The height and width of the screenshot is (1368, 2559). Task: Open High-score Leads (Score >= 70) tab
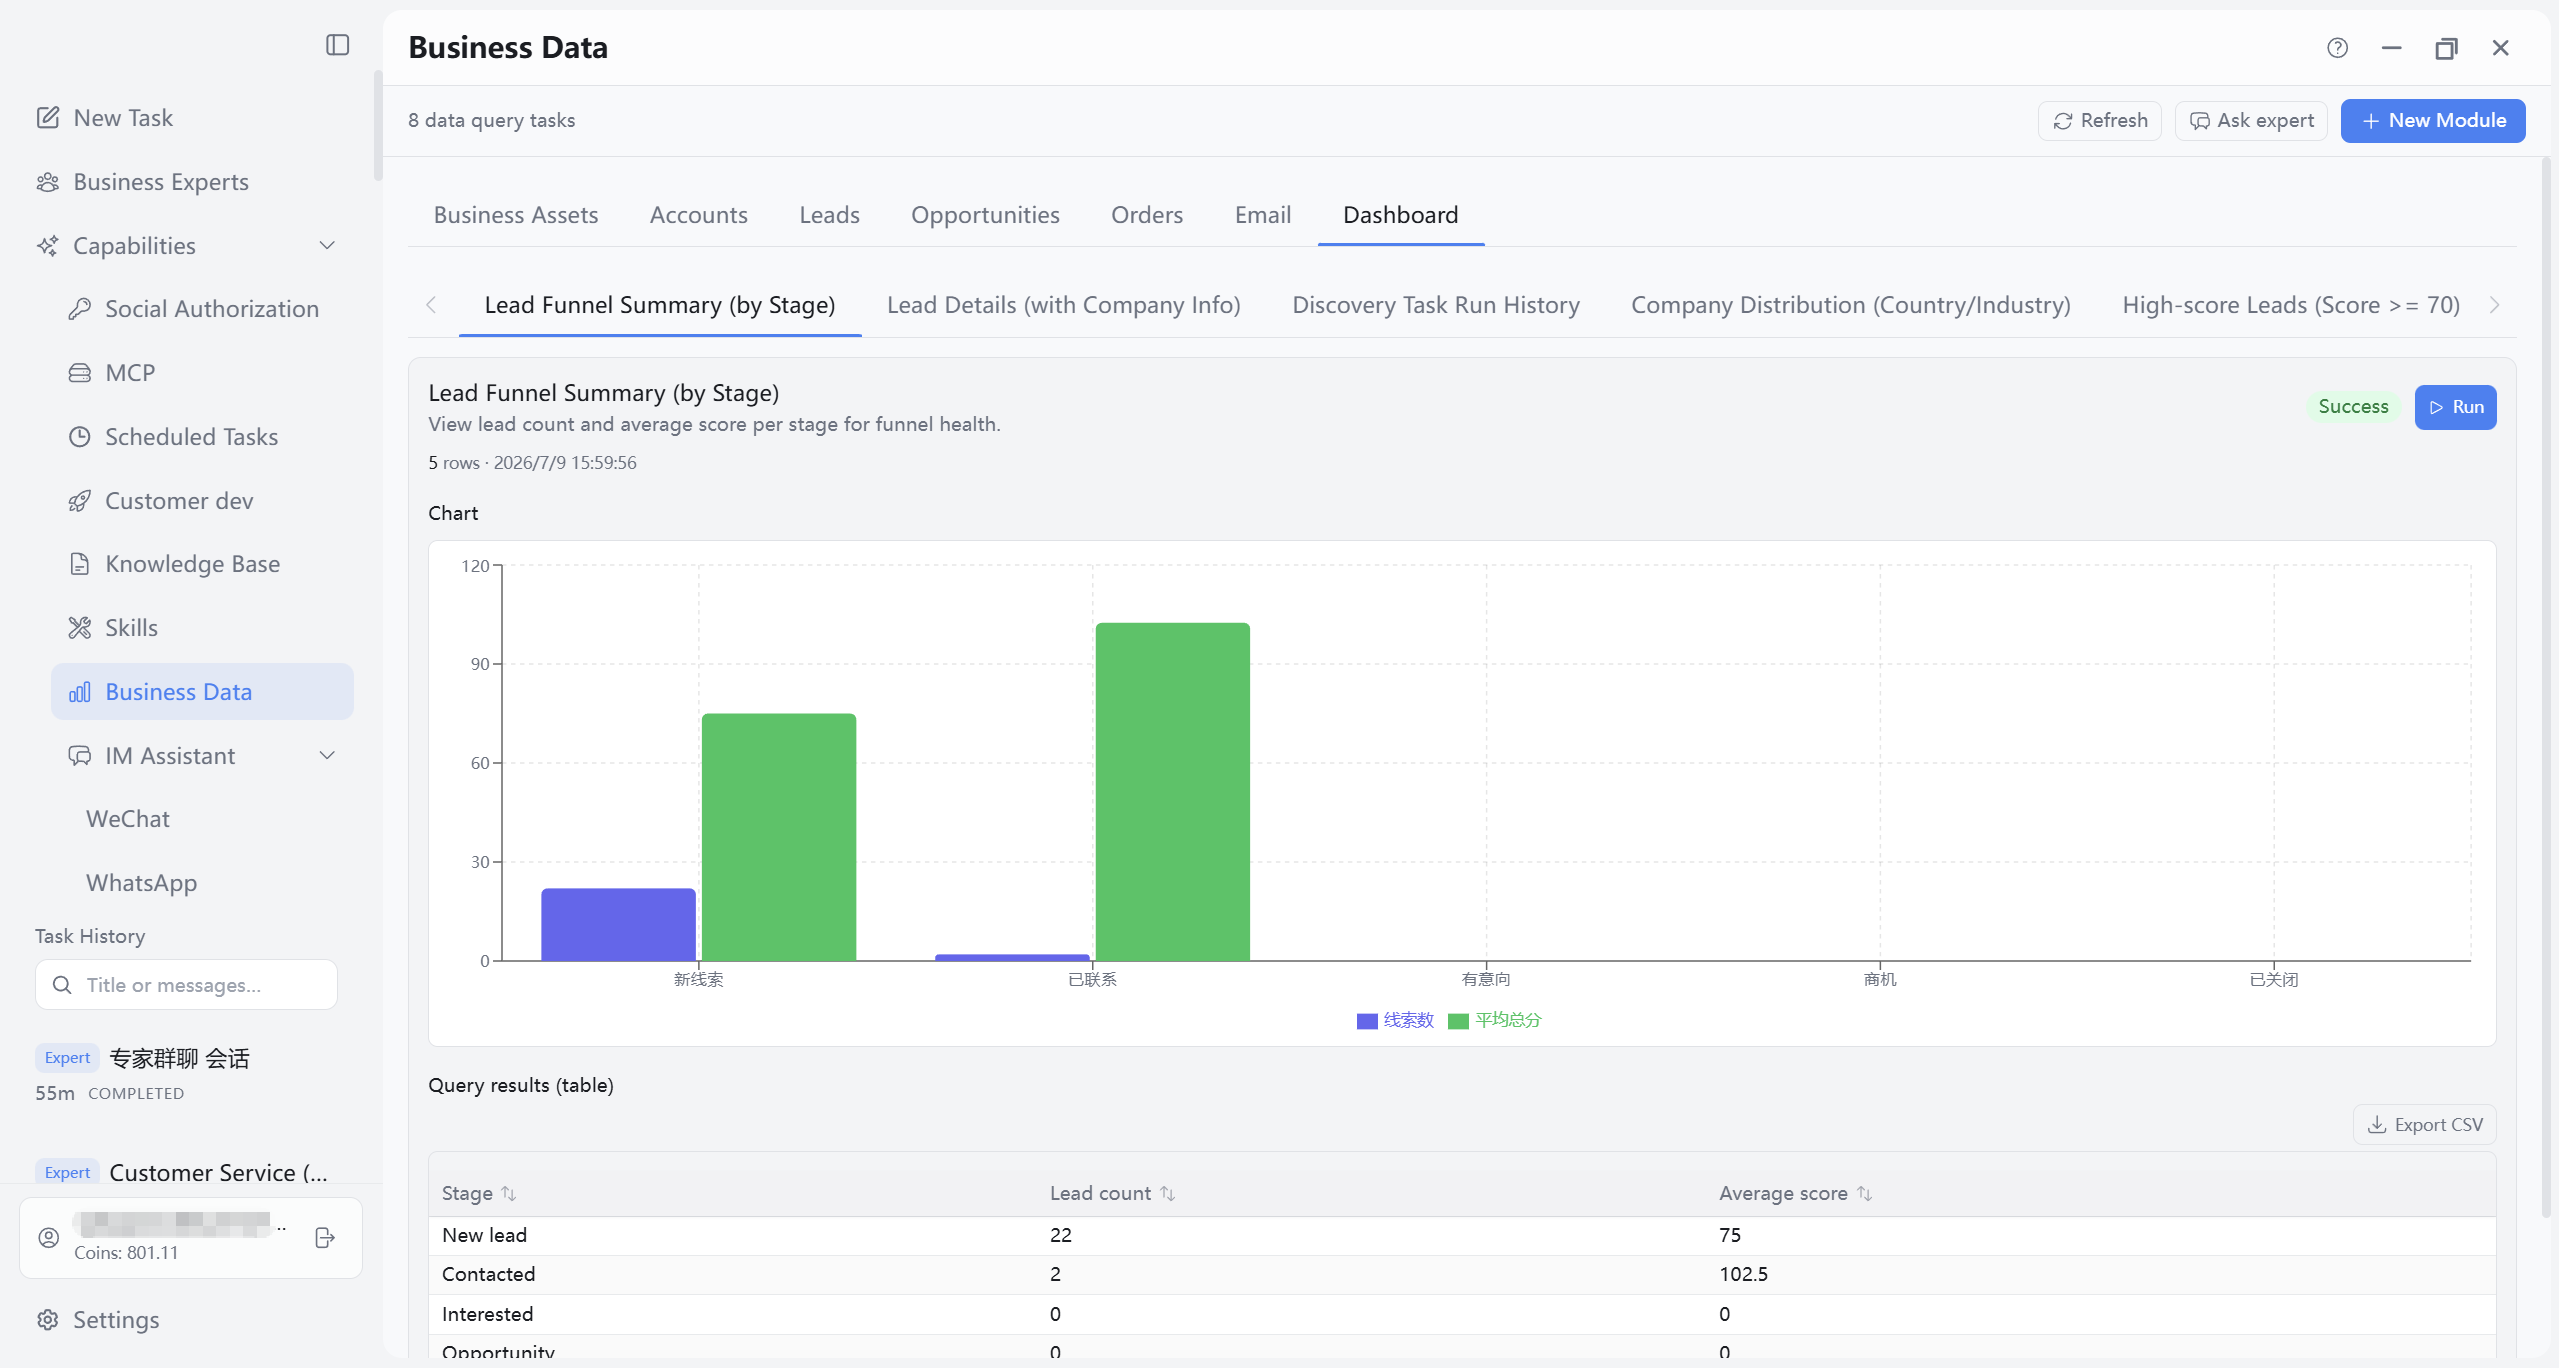tap(2291, 305)
